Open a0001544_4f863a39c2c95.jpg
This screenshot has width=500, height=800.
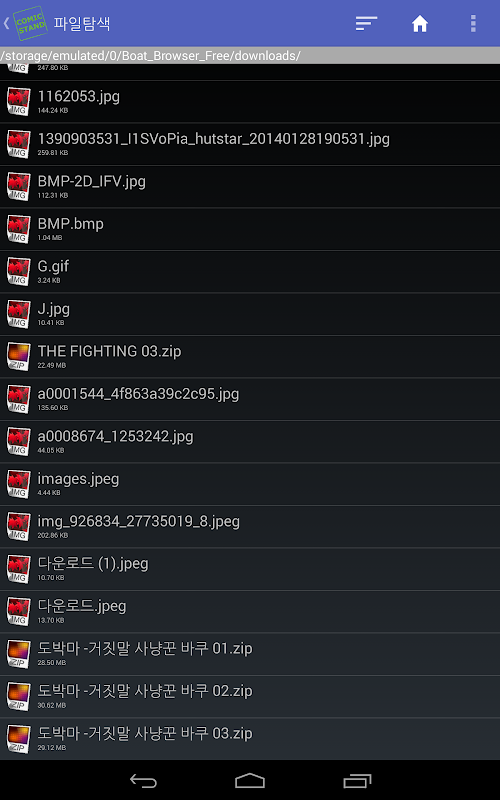click(x=250, y=399)
